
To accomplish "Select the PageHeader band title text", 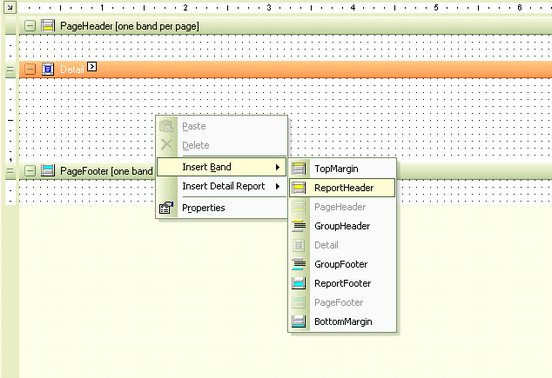I will point(130,26).
